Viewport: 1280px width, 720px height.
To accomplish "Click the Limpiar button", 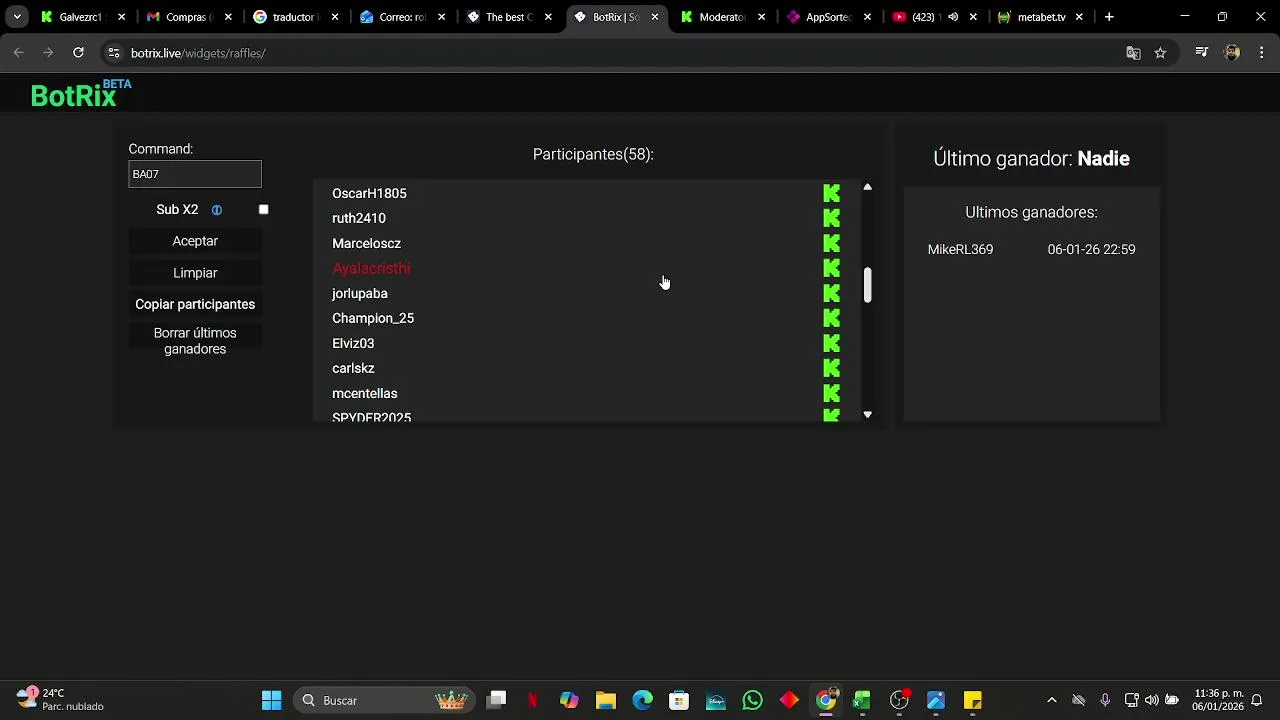I will click(x=195, y=273).
